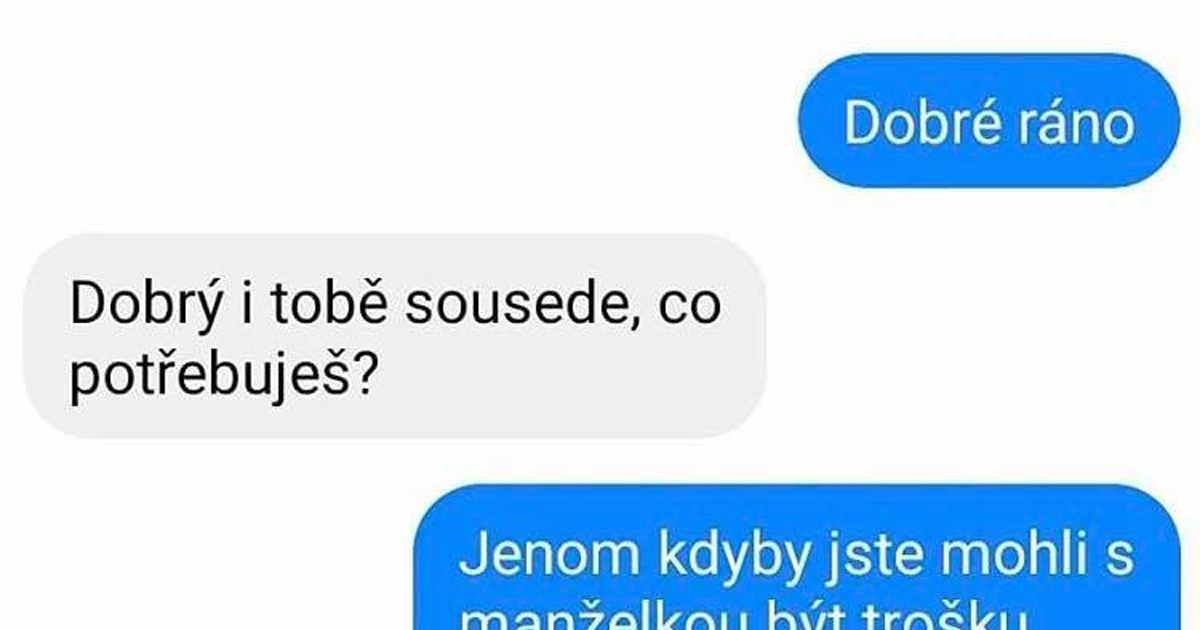Tap the grey "Dobrý i tobě sousede" message
Viewport: 1200px width, 630px height.
(x=394, y=337)
